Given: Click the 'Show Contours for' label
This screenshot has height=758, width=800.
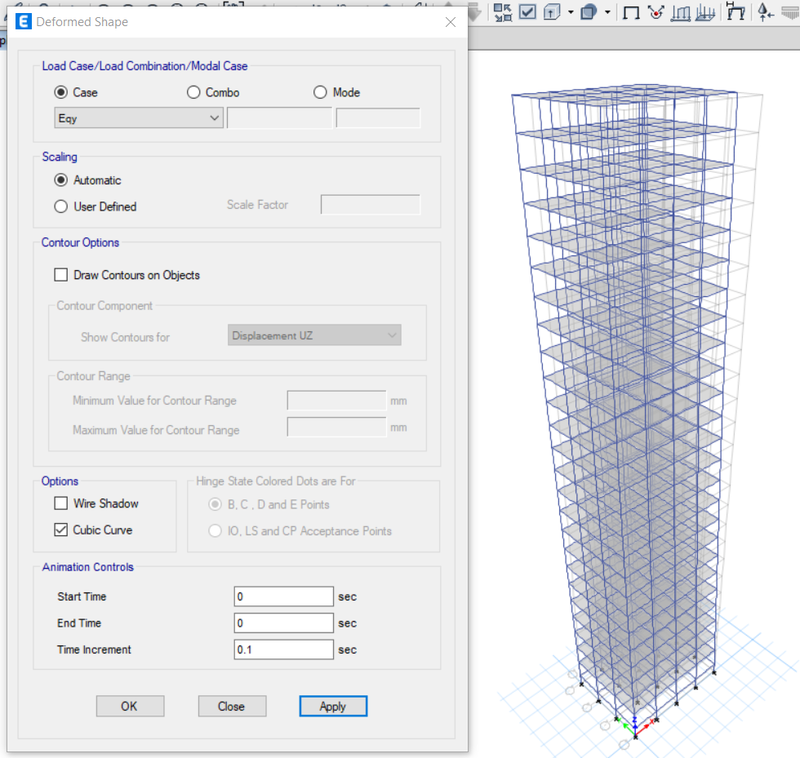Looking at the screenshot, I should 125,337.
